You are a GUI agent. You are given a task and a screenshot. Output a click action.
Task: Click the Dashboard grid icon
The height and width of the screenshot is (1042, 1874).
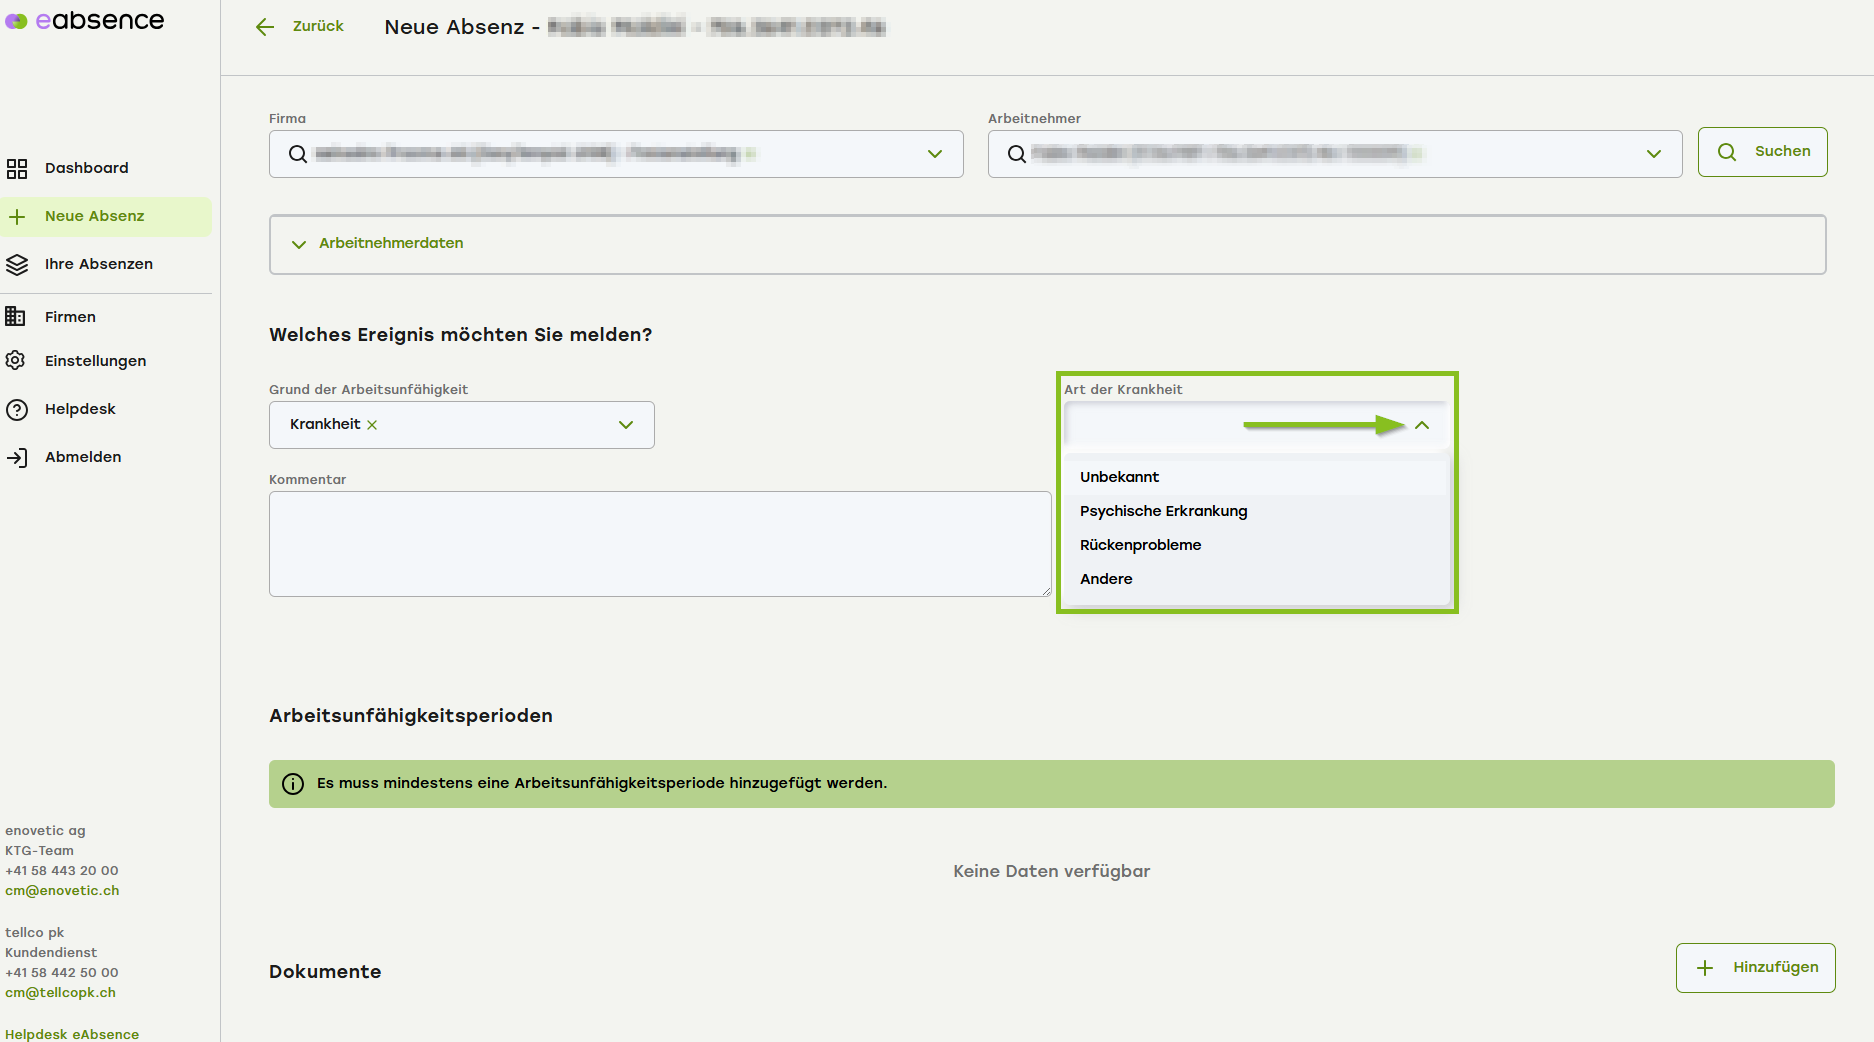click(x=17, y=169)
